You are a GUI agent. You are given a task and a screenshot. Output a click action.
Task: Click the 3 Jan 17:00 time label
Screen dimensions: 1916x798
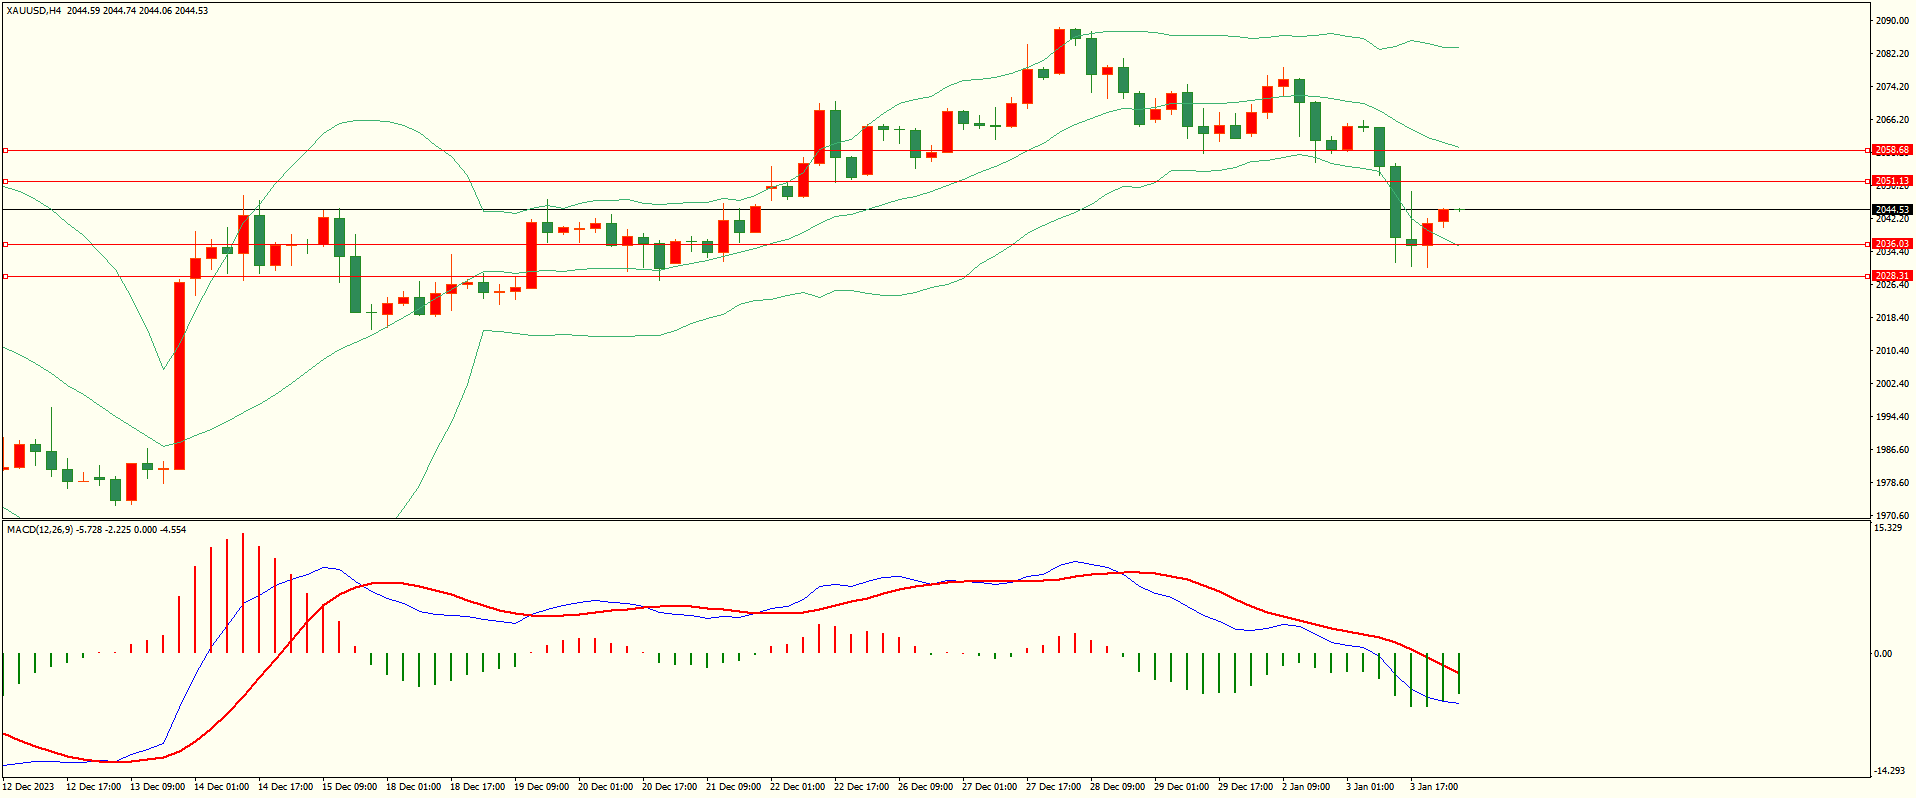1433,787
